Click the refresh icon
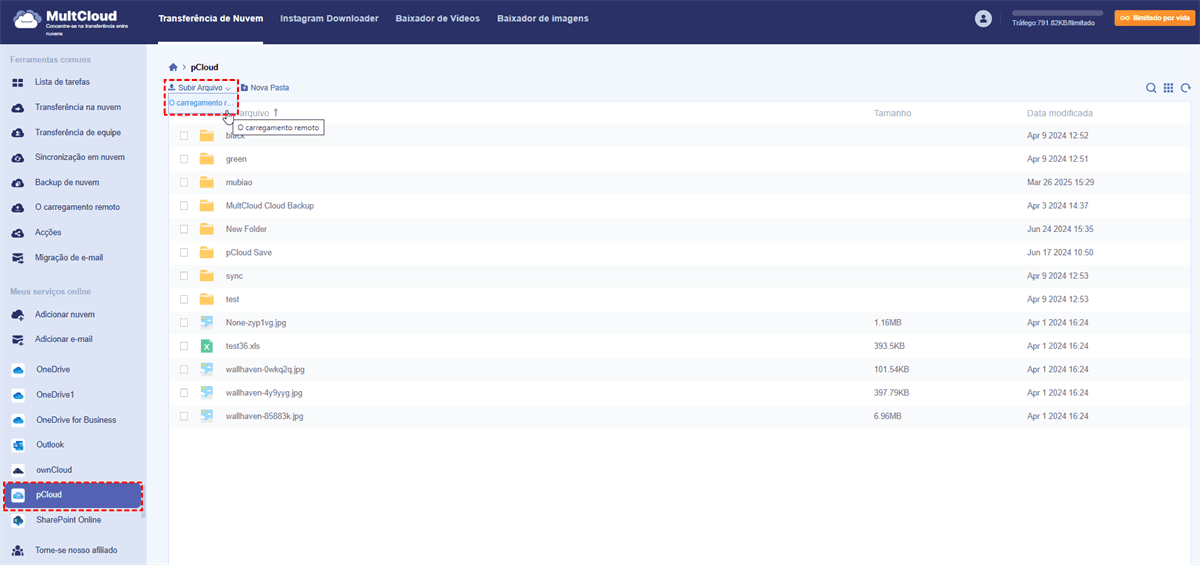This screenshot has width=1200, height=565. (x=1185, y=88)
